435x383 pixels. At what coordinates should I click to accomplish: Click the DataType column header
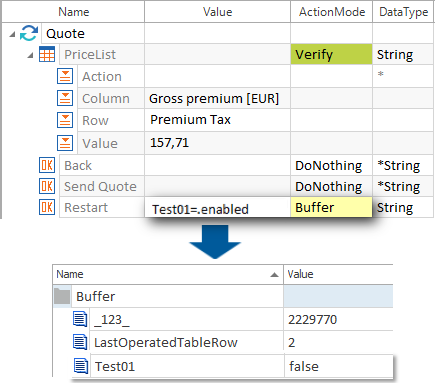click(403, 12)
